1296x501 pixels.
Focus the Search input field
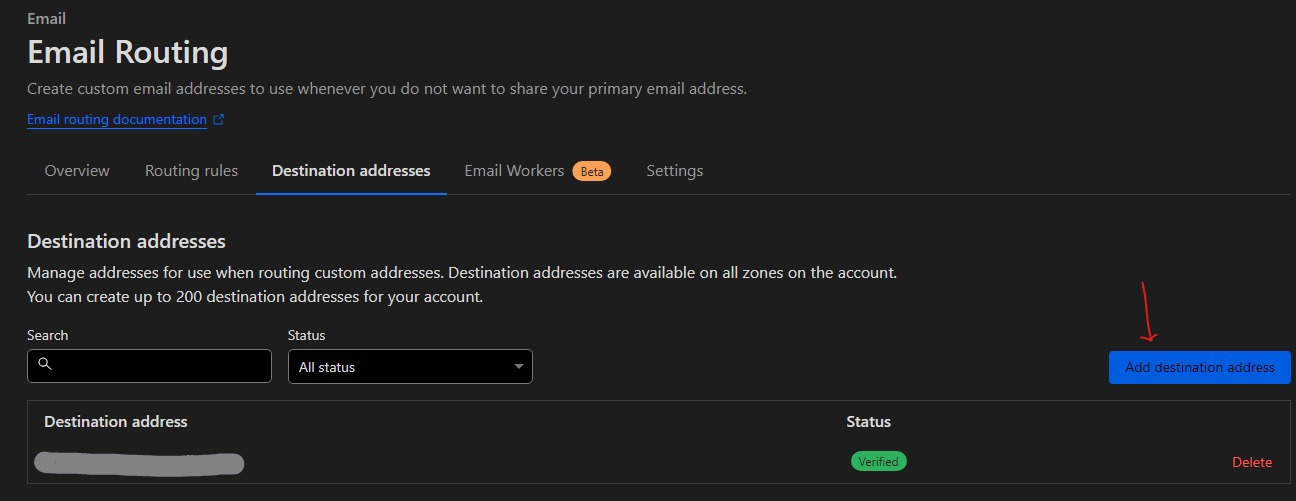(x=160, y=366)
